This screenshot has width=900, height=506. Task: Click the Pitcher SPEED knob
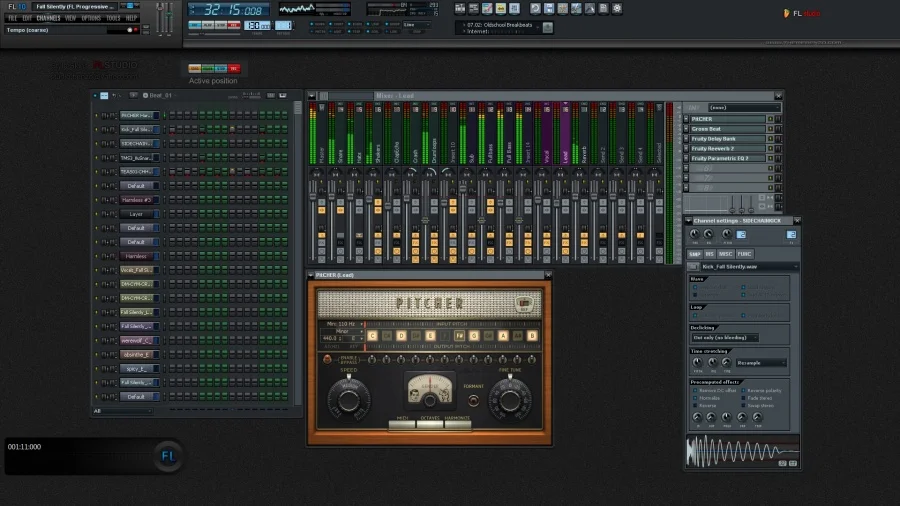coord(348,400)
